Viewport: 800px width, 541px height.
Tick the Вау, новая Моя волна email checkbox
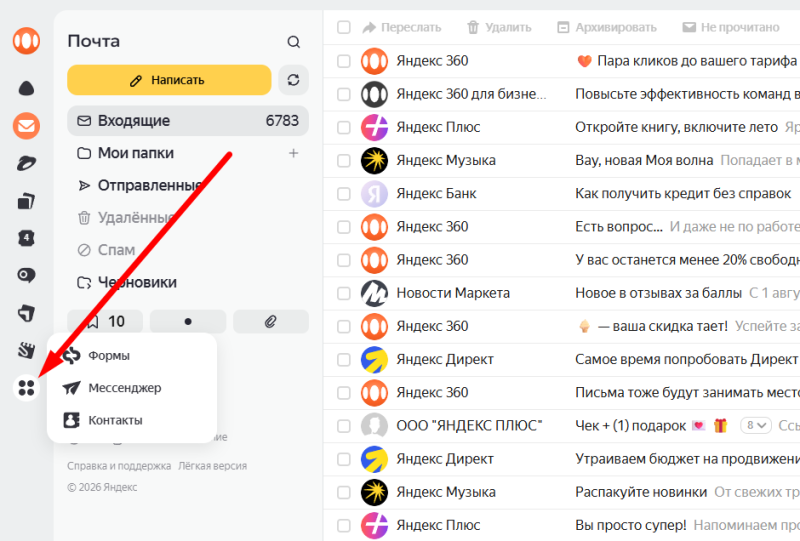pos(344,161)
